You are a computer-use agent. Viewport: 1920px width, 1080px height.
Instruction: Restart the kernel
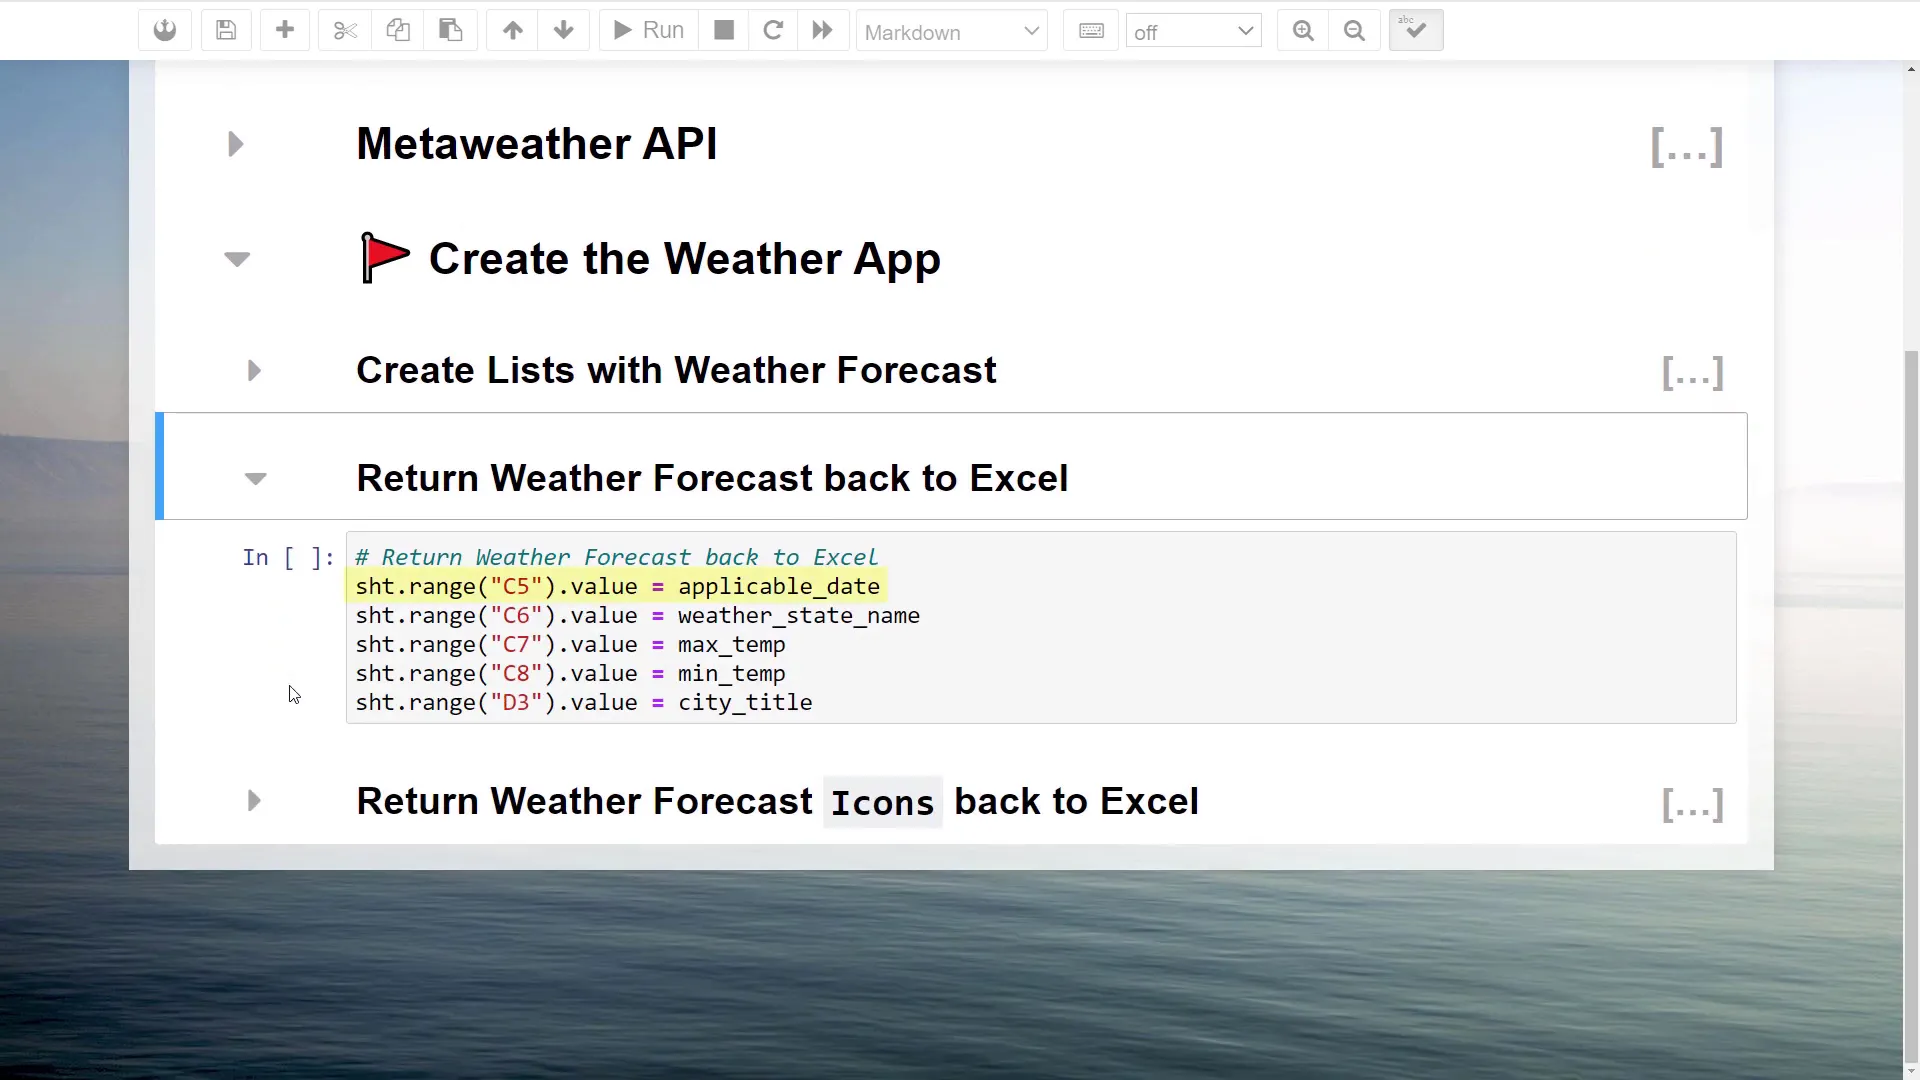pyautogui.click(x=772, y=30)
